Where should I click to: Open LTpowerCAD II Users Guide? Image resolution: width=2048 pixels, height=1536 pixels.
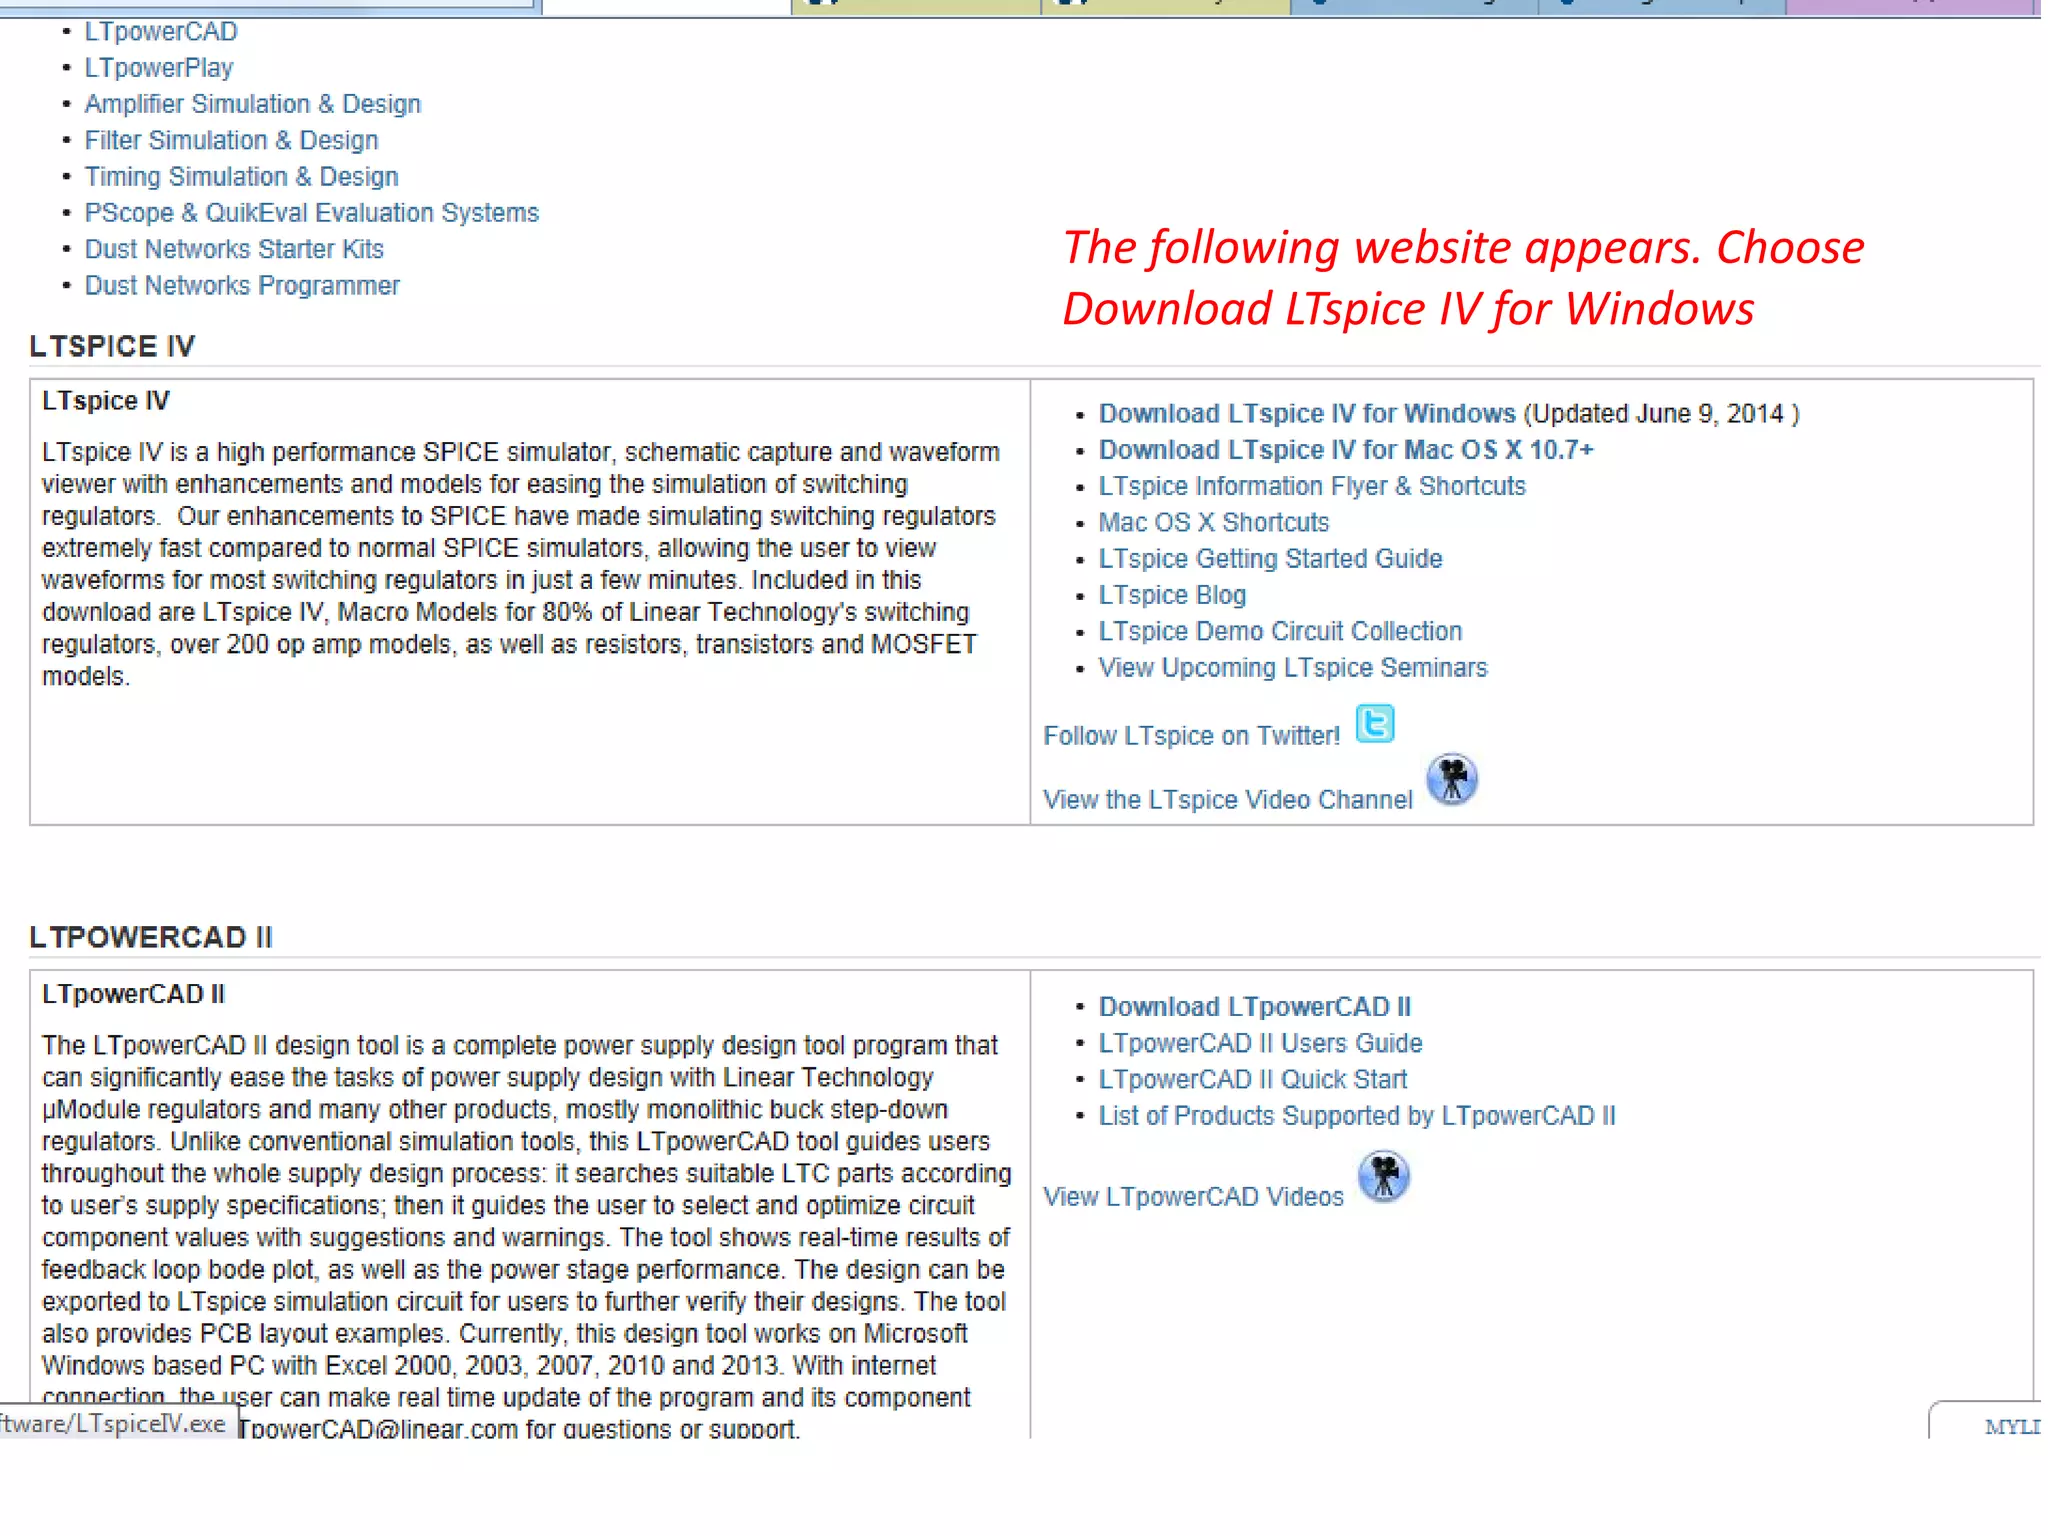(x=1259, y=1043)
